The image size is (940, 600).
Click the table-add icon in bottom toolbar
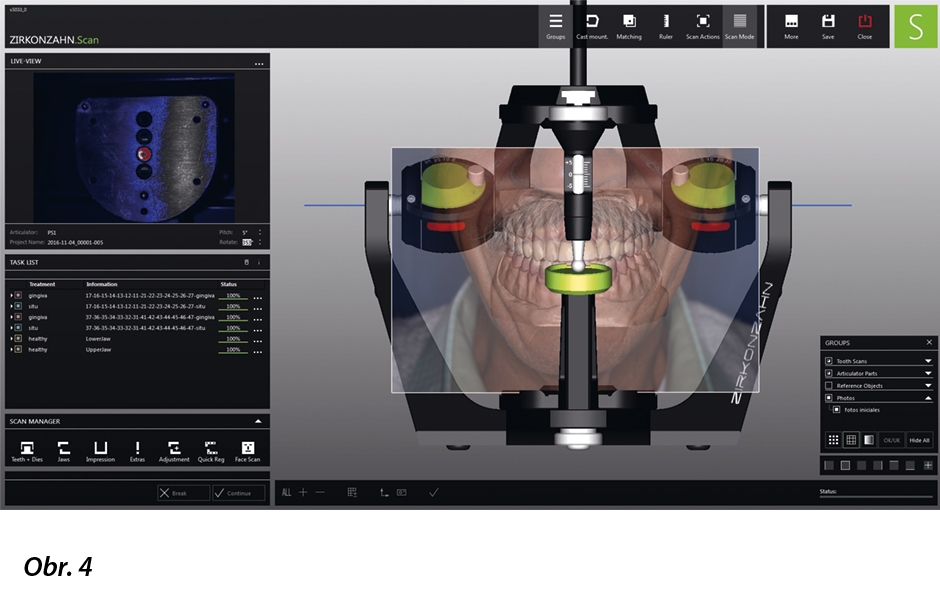pos(352,493)
